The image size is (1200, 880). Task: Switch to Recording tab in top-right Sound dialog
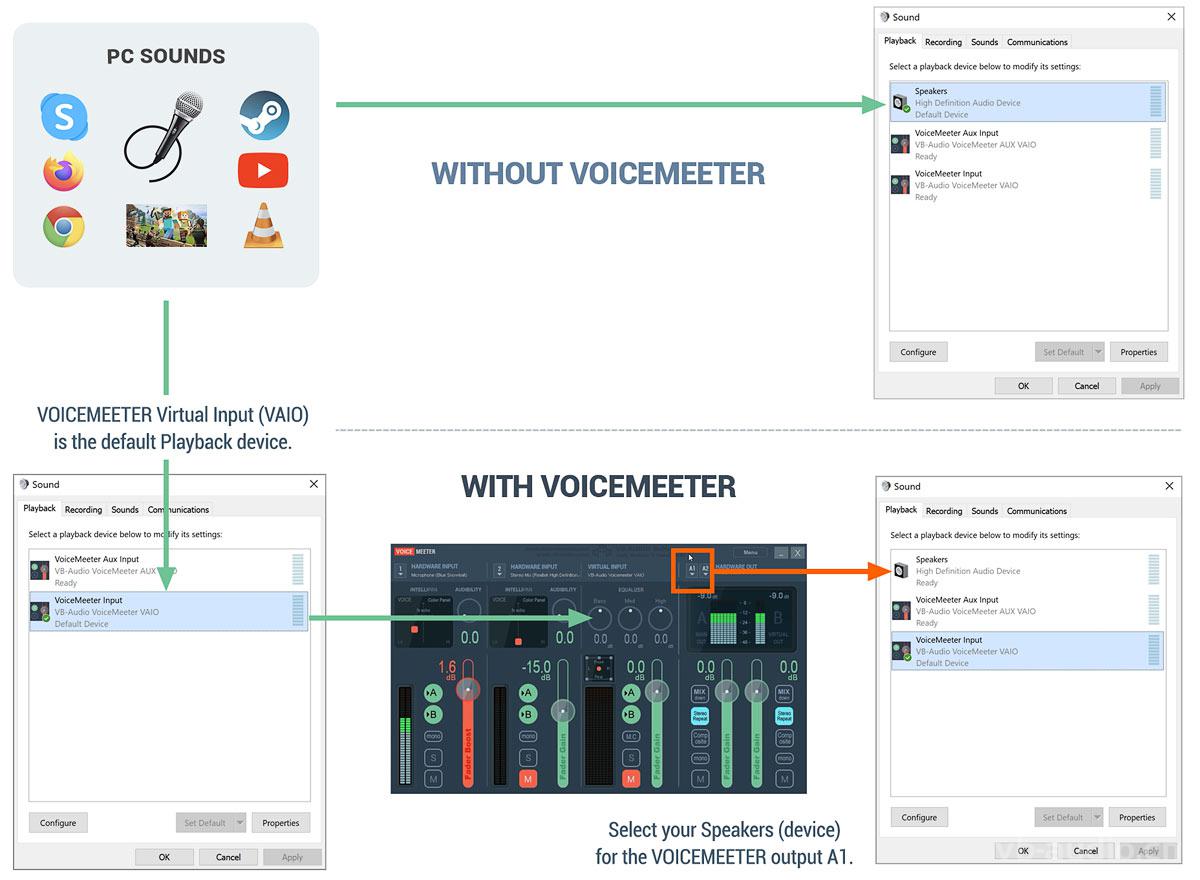pos(943,42)
